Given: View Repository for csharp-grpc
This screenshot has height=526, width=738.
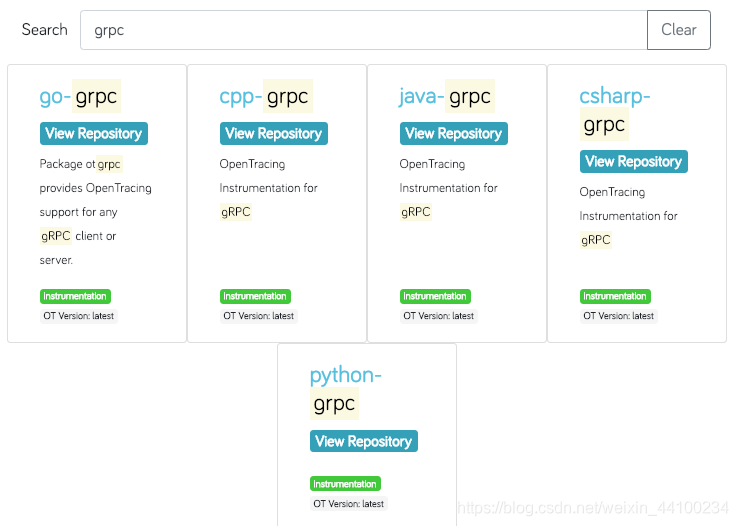Looking at the screenshot, I should 634,161.
